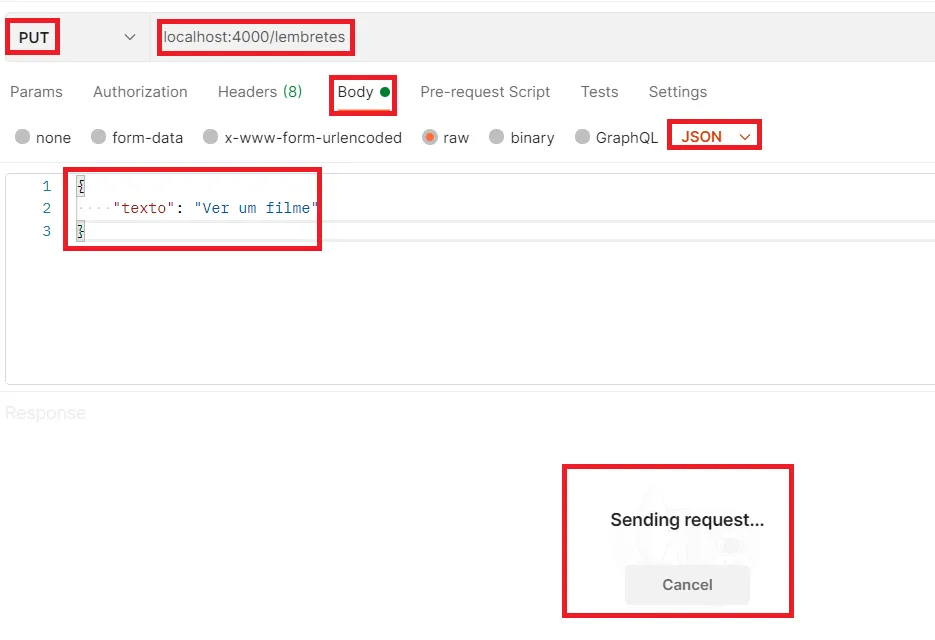This screenshot has height=640, width=935.
Task: Click line number 3 in the editor gutter
Action: point(47,231)
